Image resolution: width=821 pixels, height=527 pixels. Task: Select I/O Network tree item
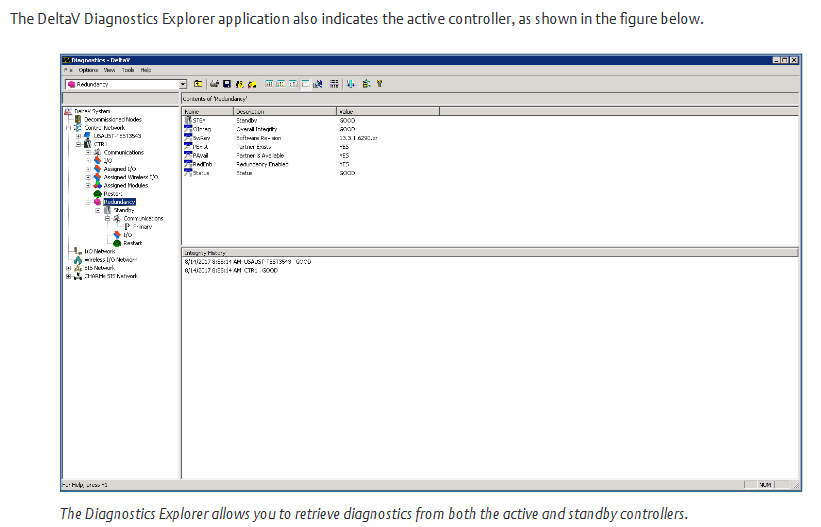(x=100, y=251)
